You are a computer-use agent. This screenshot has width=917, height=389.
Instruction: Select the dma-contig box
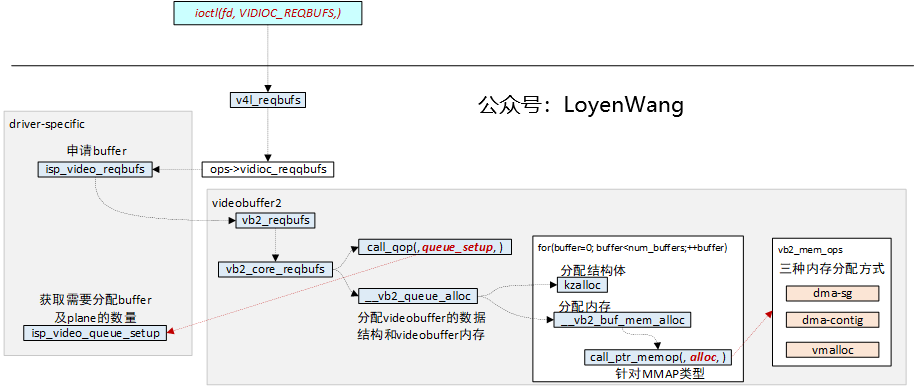833,320
